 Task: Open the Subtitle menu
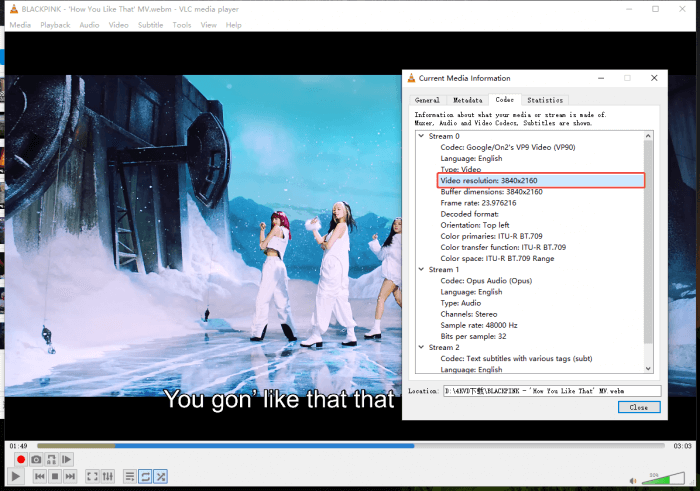point(150,25)
